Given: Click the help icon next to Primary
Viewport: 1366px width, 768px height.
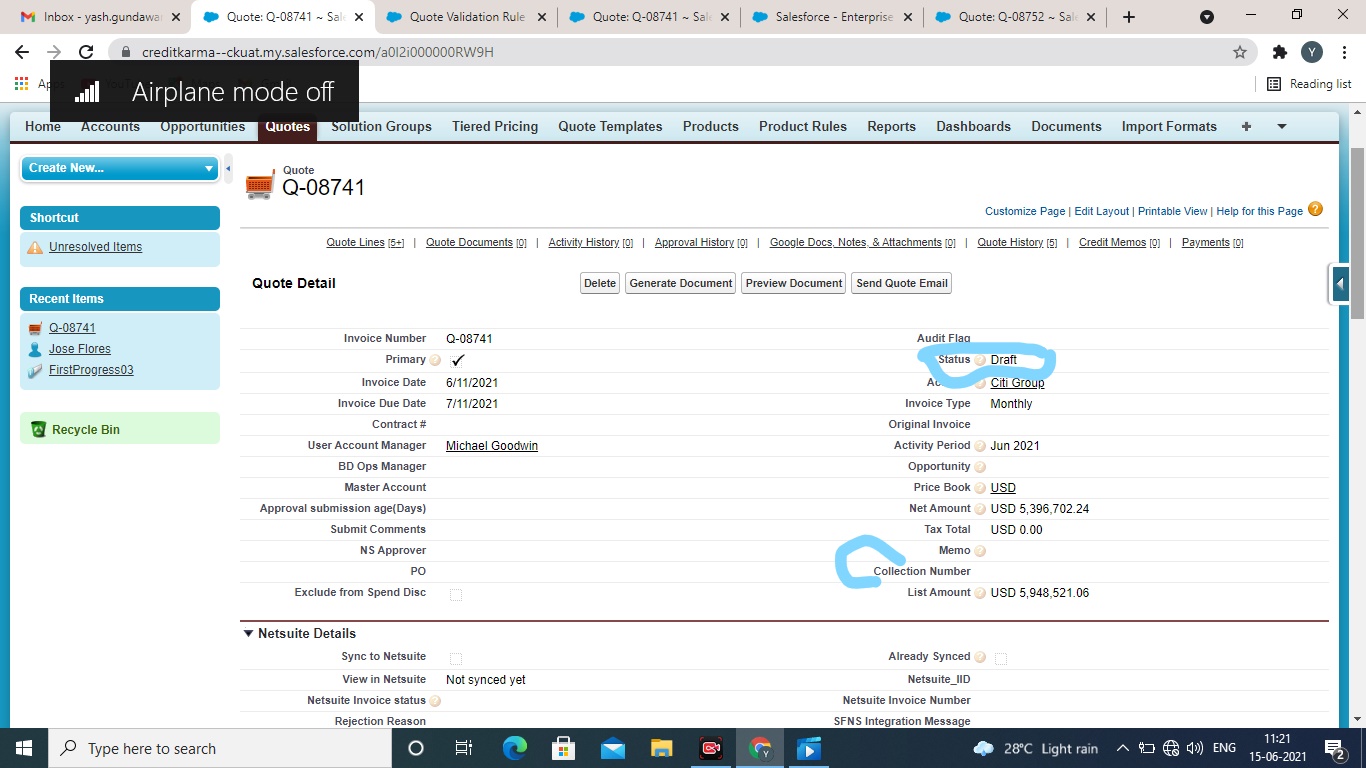Looking at the screenshot, I should click(x=435, y=360).
